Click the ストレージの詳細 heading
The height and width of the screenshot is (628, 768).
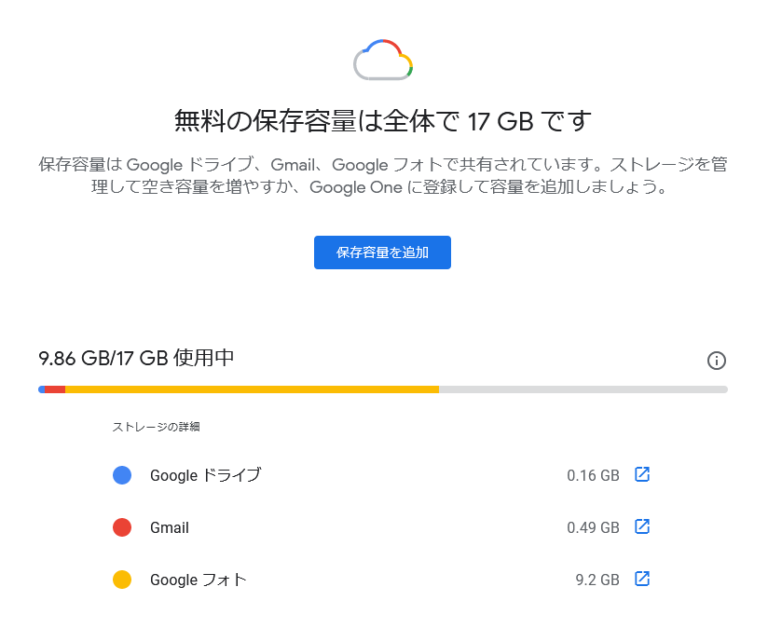click(x=156, y=427)
